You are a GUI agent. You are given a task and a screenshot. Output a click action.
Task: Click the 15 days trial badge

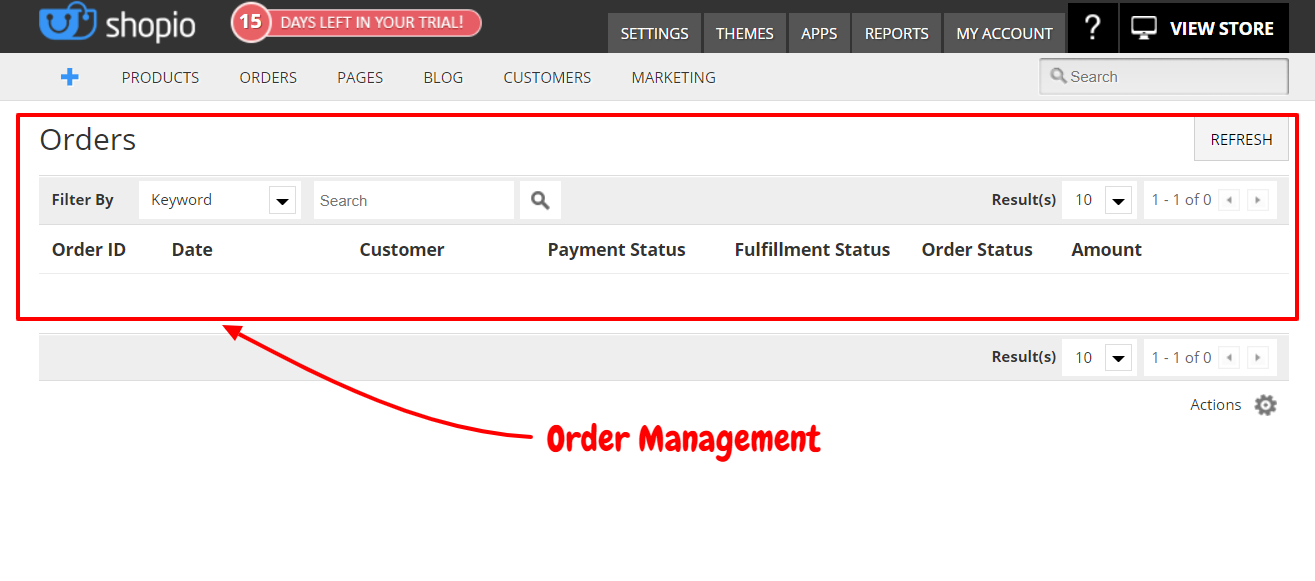[x=355, y=22]
